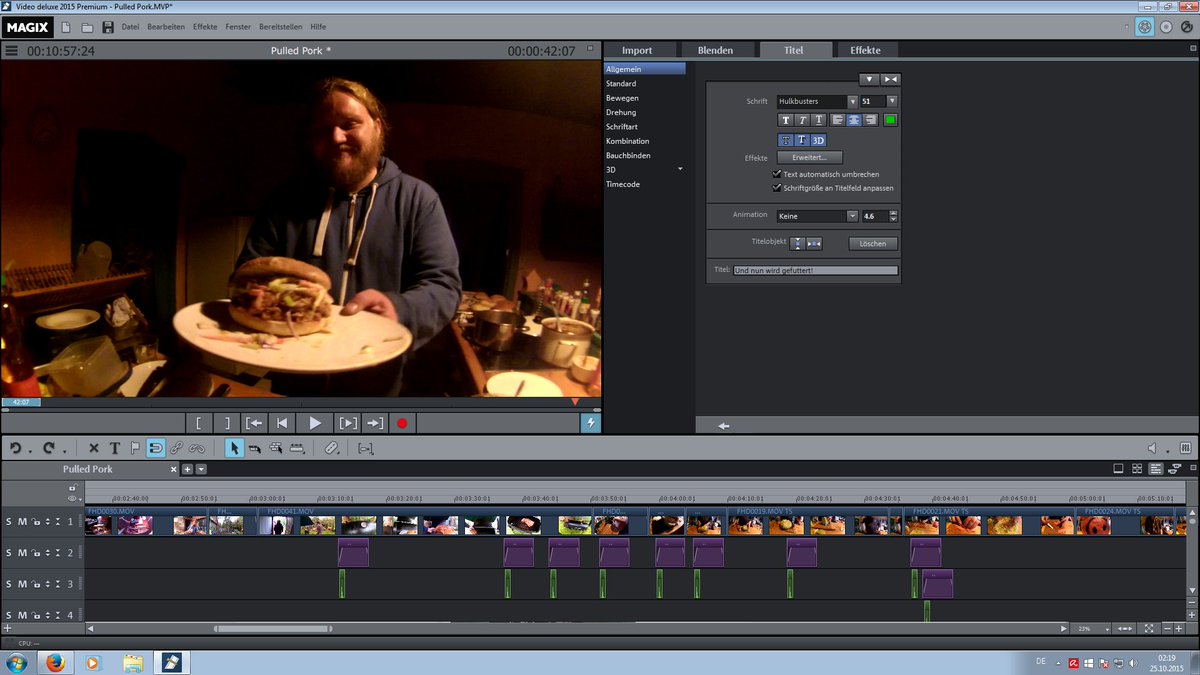Open the Effekte menu in the menu bar
The image size is (1200, 675).
(205, 27)
